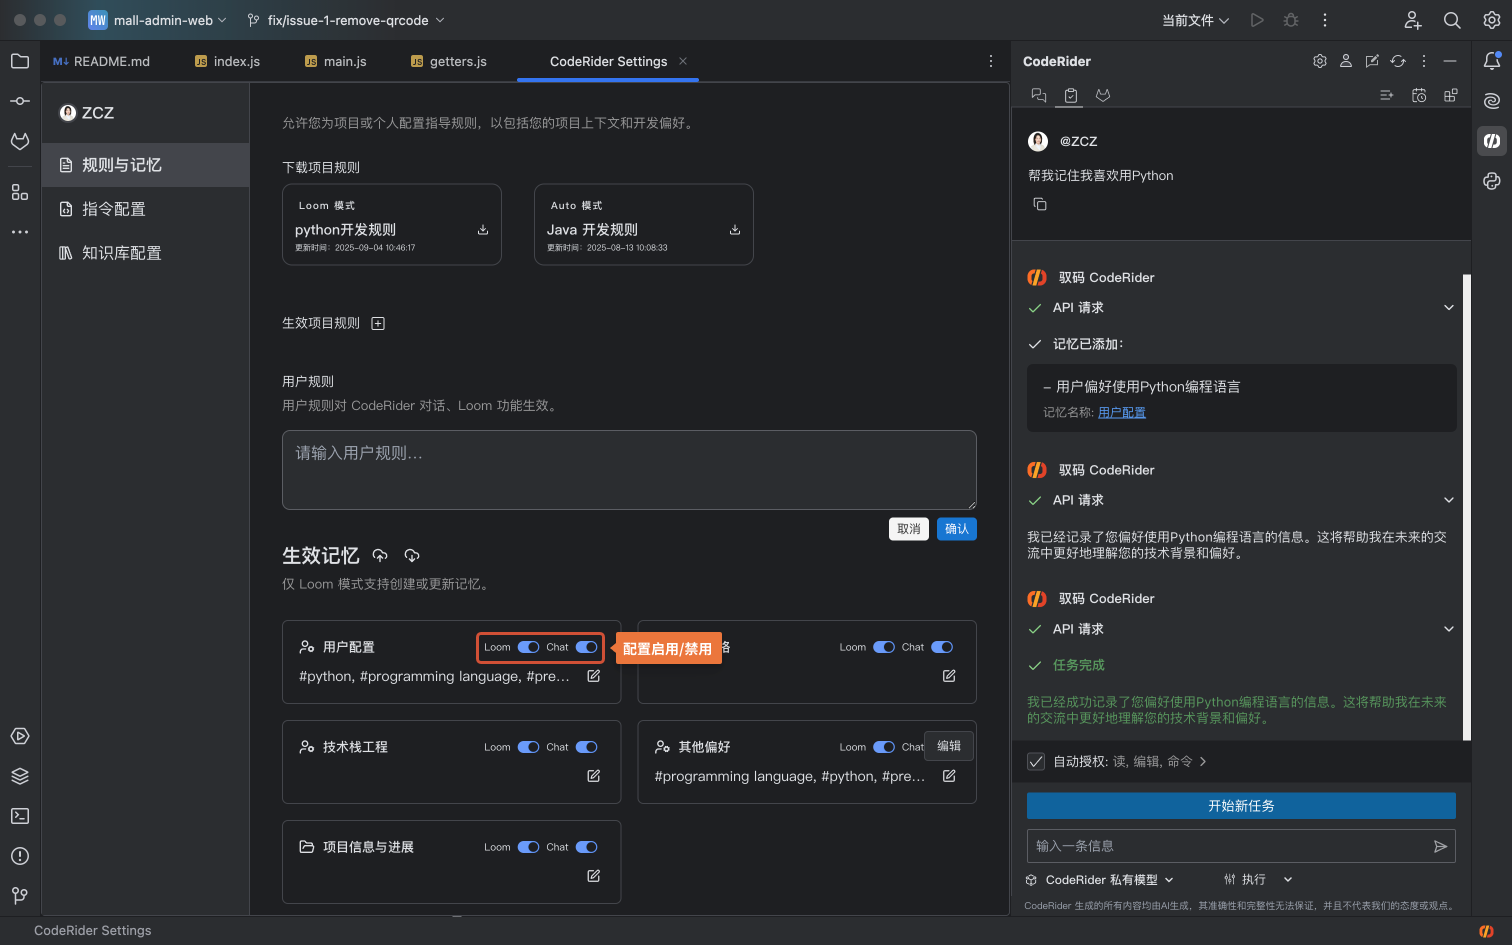Collapse the first API 请求 section
Viewport: 1512px width, 945px height.
(1448, 308)
